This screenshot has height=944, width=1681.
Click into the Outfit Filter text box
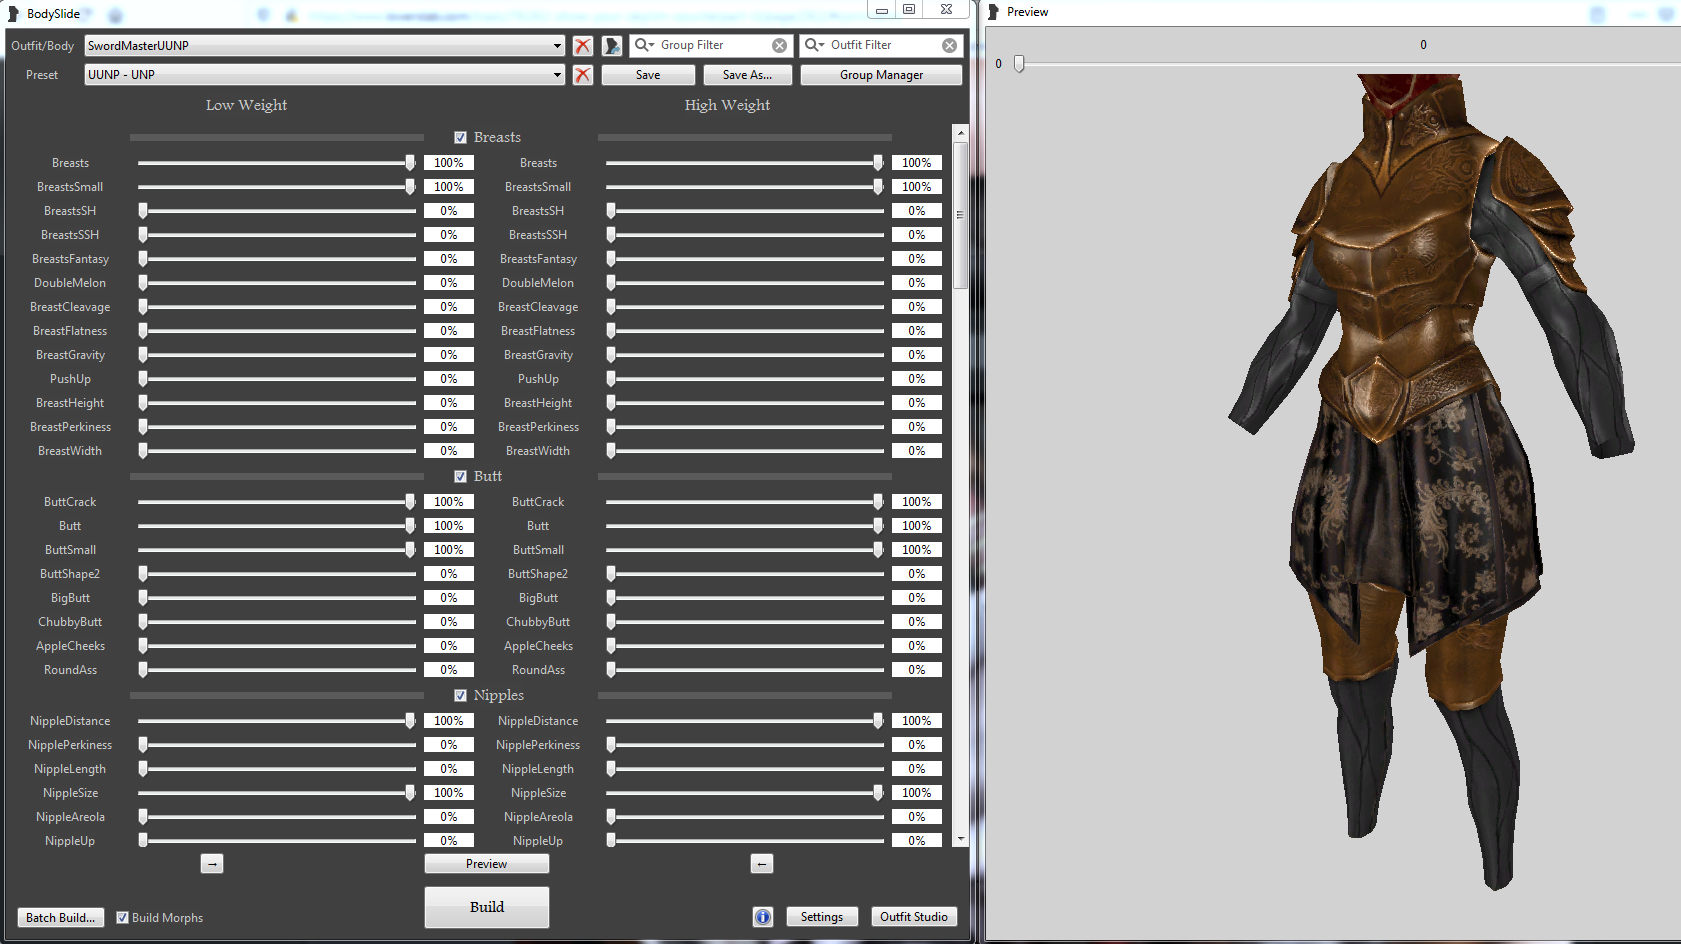point(883,45)
